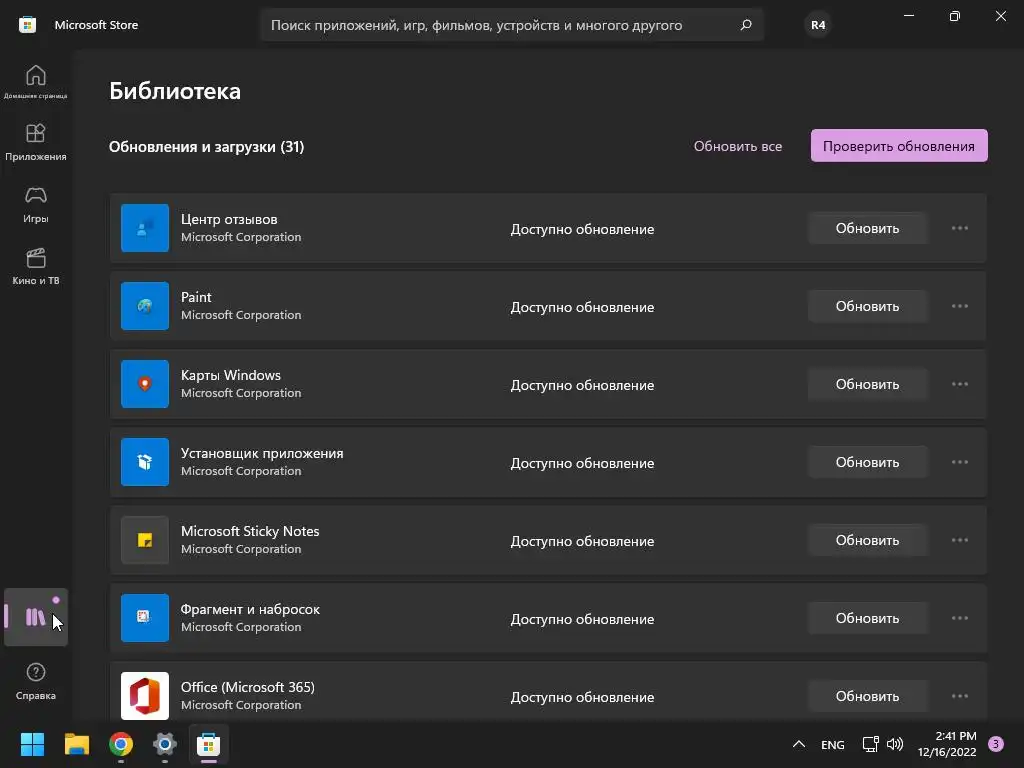Update Microsoft Sticky Notes with Обновить button
The image size is (1024, 768).
click(867, 540)
